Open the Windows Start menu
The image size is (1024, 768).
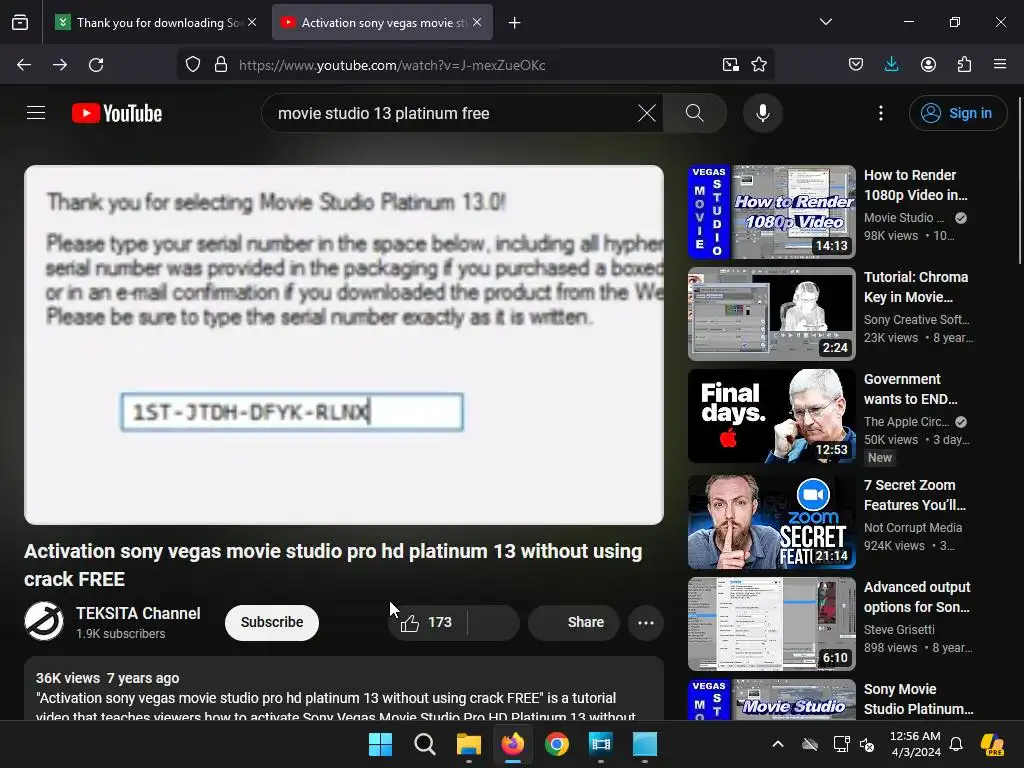pyautogui.click(x=381, y=744)
